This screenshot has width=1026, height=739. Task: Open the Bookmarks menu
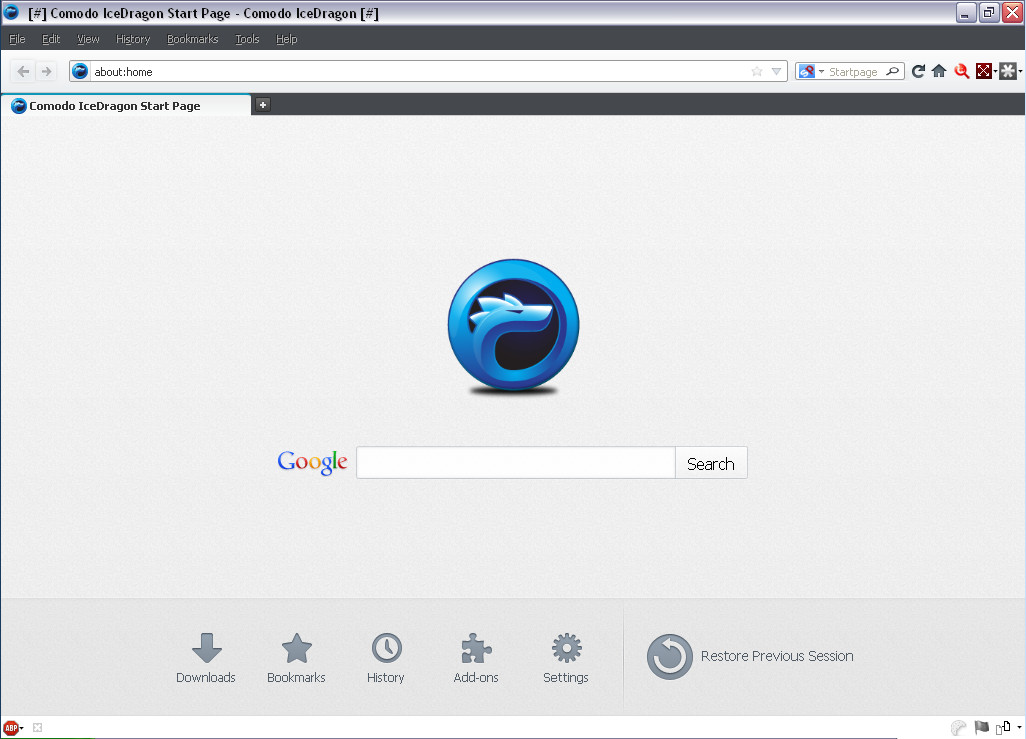click(192, 39)
